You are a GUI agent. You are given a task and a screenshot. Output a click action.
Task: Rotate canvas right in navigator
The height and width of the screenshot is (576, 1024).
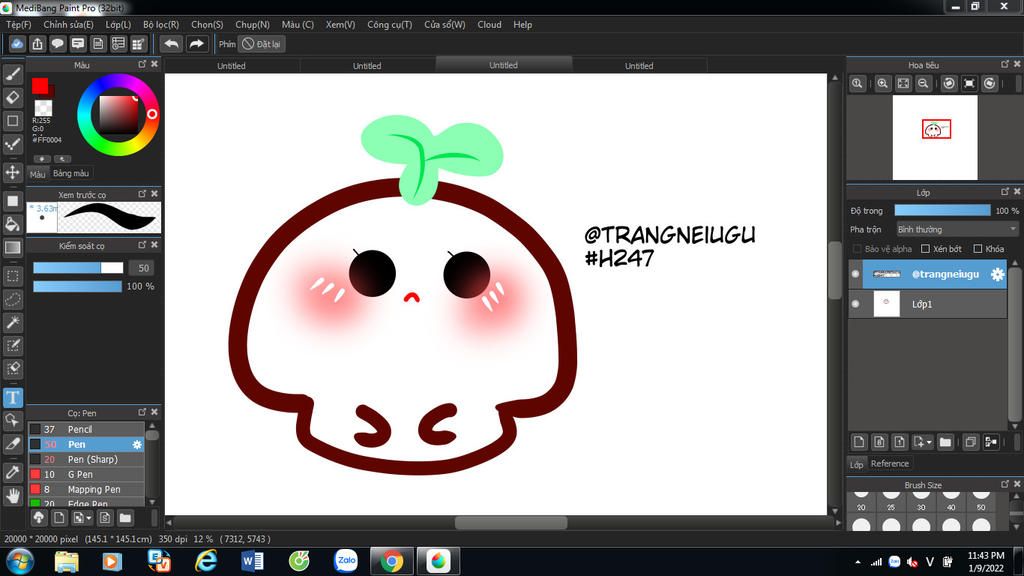coord(989,84)
